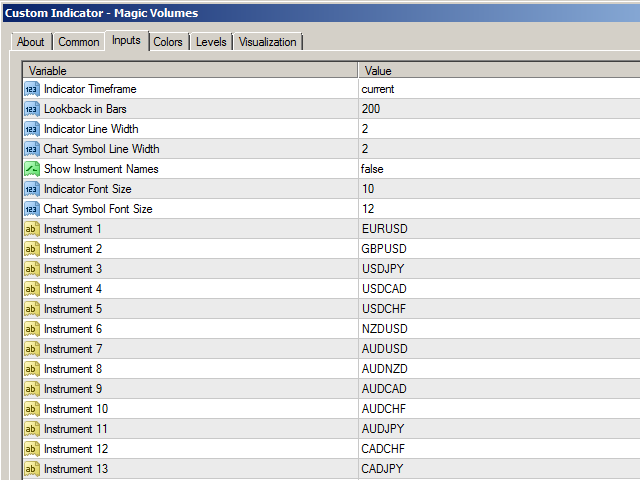Click the numeric icon beside Chart Symbol Line Width
640x480 pixels.
(32, 149)
